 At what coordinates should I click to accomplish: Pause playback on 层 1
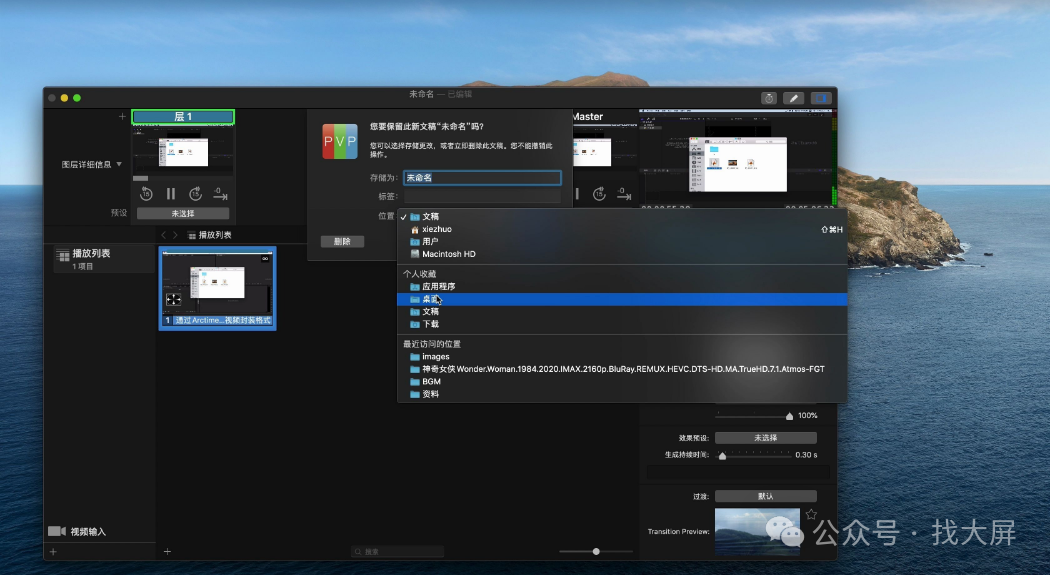(x=170, y=194)
